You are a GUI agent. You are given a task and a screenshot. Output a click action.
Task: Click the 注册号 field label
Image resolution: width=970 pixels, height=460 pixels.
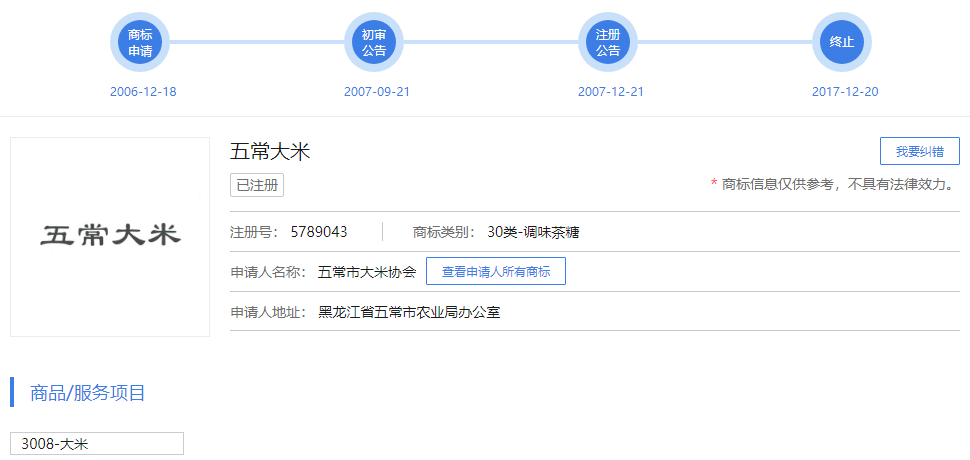(255, 232)
